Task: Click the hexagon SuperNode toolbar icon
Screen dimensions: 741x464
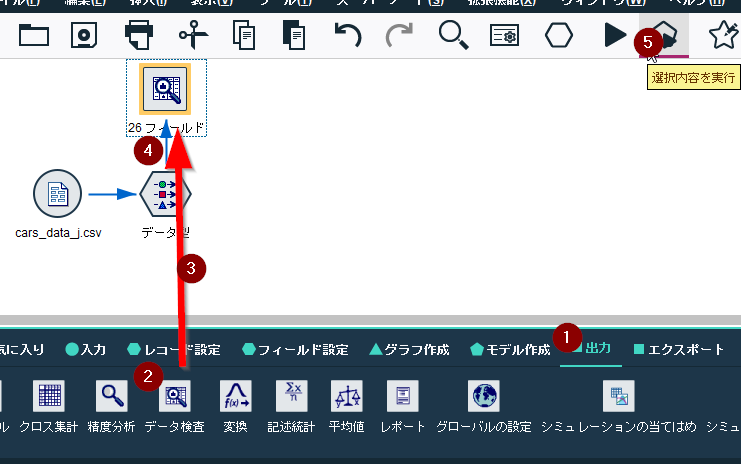Action: pyautogui.click(x=559, y=35)
